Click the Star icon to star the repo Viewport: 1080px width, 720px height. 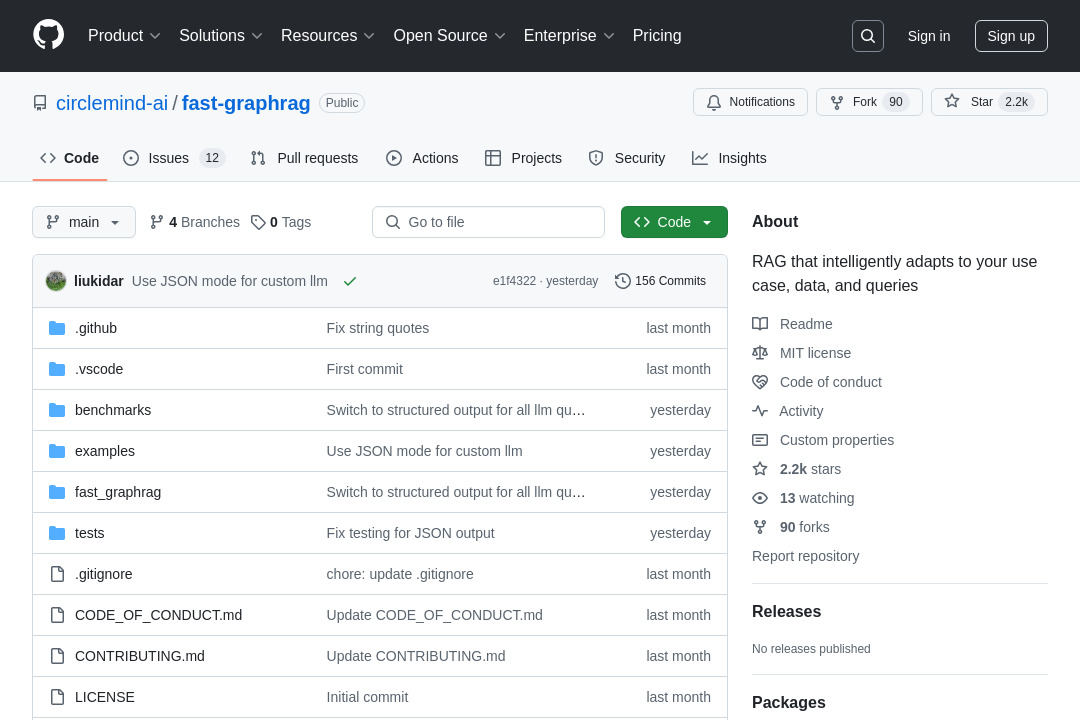click(x=951, y=101)
